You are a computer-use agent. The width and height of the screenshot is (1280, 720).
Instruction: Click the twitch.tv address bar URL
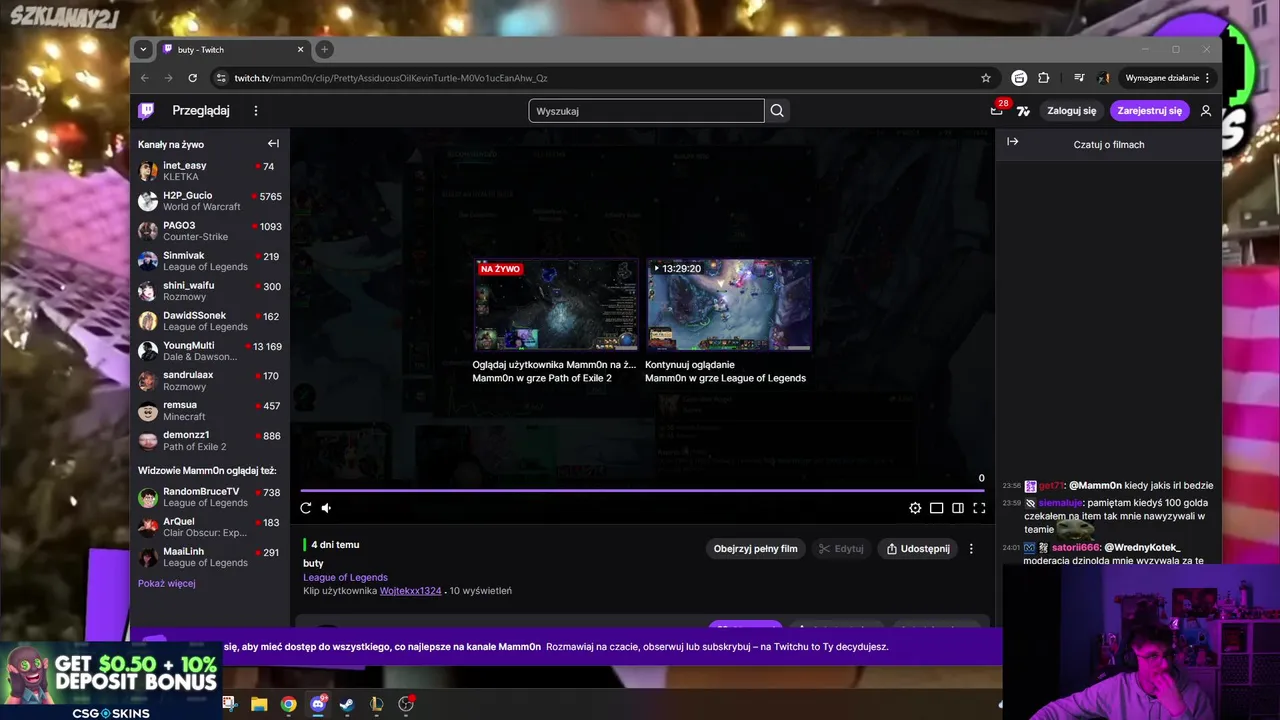(391, 78)
